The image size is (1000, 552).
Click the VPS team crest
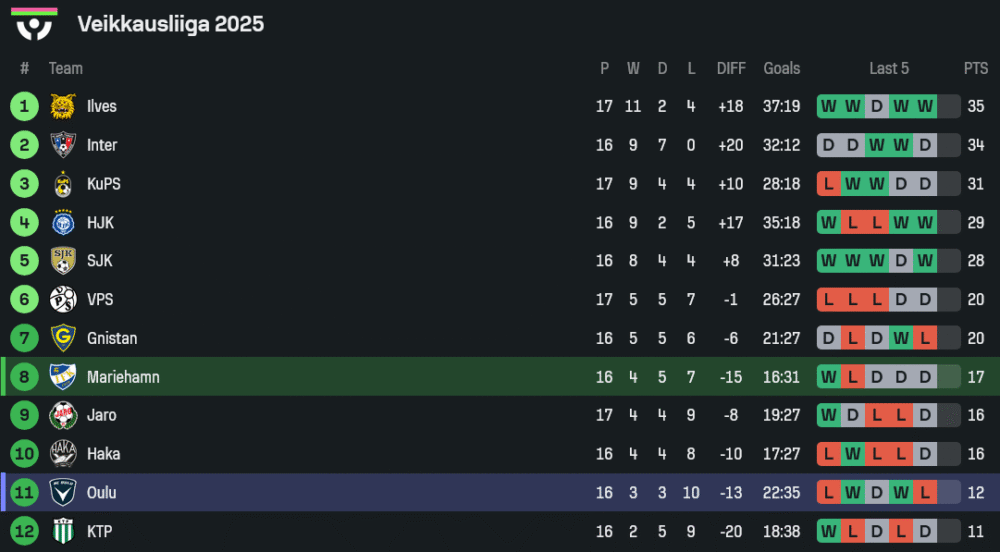(x=63, y=299)
